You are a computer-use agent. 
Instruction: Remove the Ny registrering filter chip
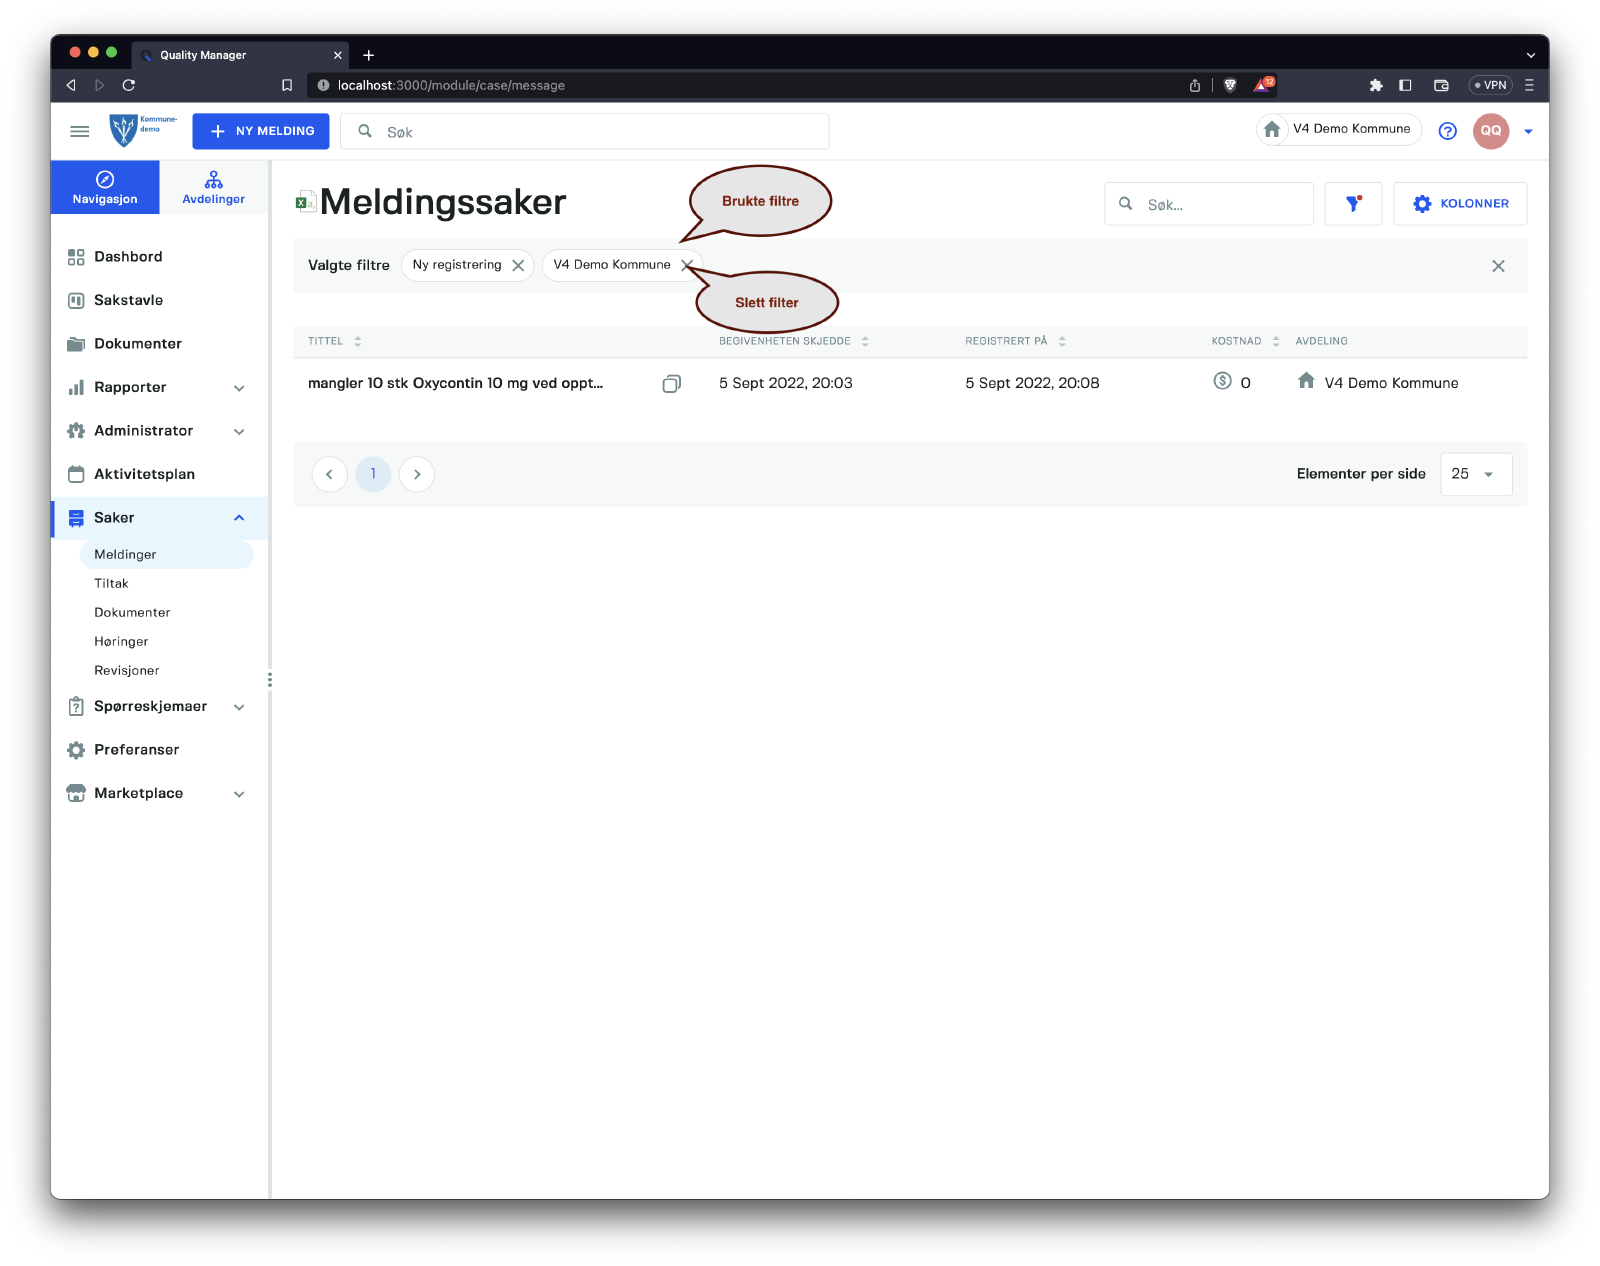(x=518, y=265)
